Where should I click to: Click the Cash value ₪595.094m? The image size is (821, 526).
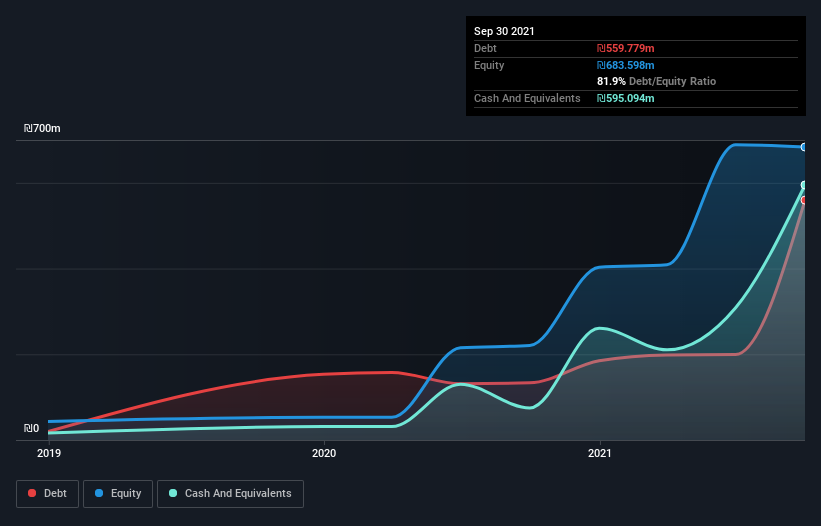coord(626,98)
